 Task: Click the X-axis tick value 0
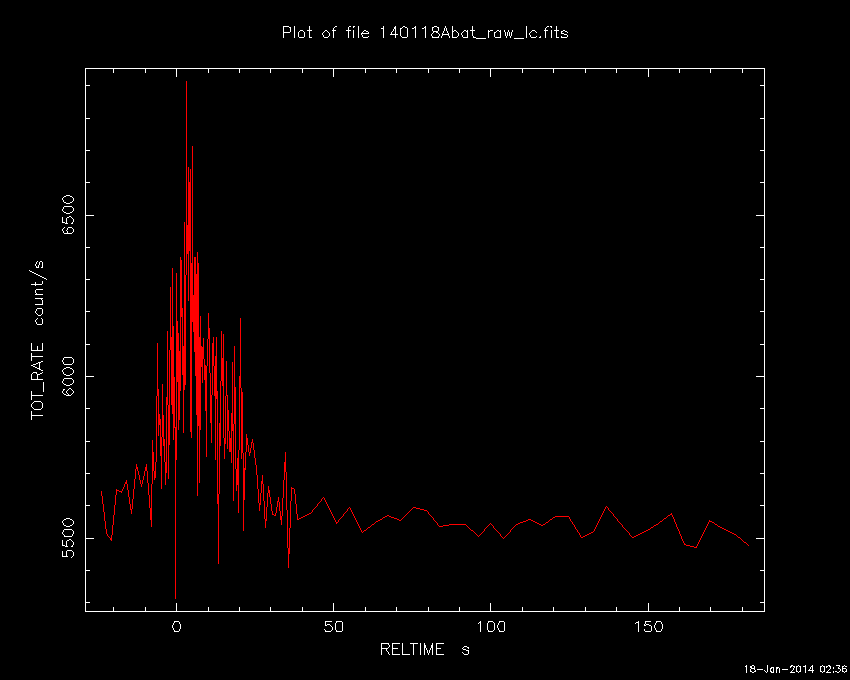(x=176, y=627)
